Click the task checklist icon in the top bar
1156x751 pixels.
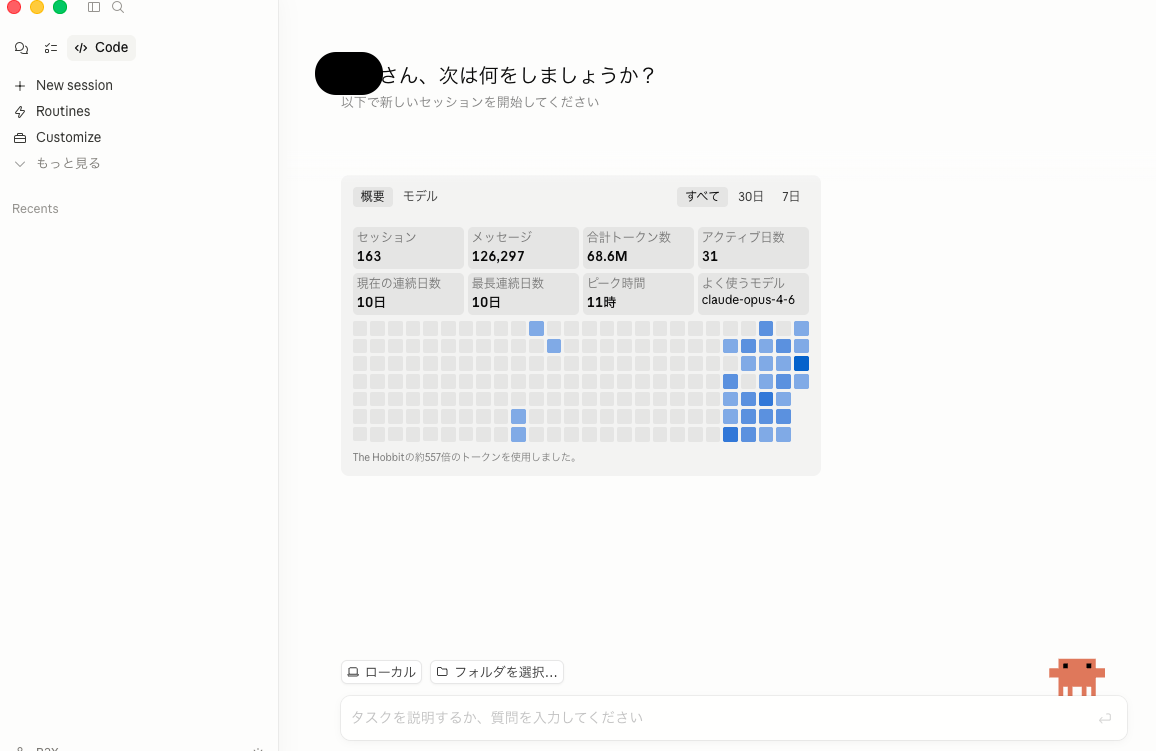coord(51,47)
